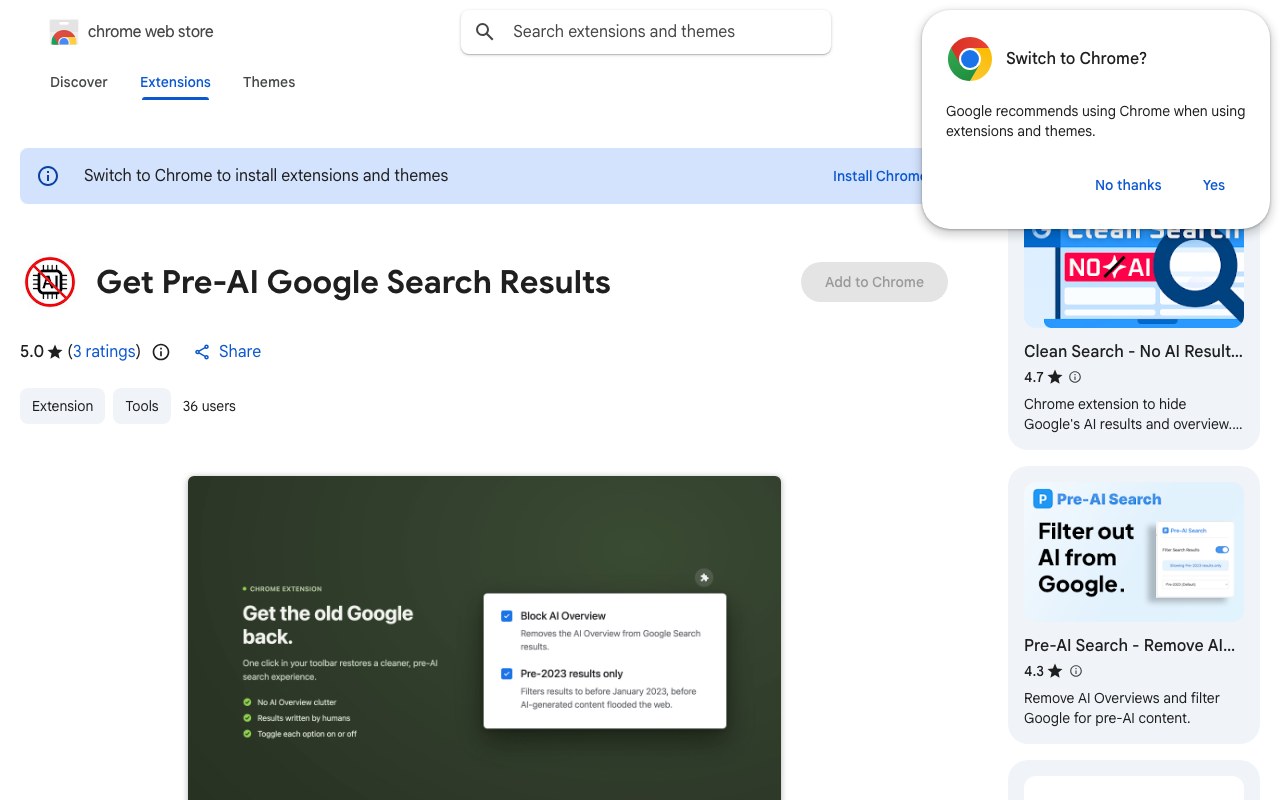Open the Pre-AI Search extension thumbnail

coord(1134,552)
